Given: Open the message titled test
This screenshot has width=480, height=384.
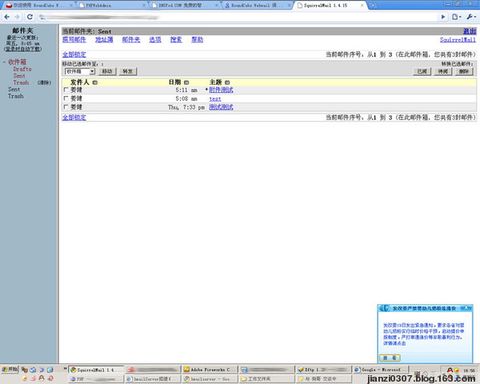Looking at the screenshot, I should 215,99.
